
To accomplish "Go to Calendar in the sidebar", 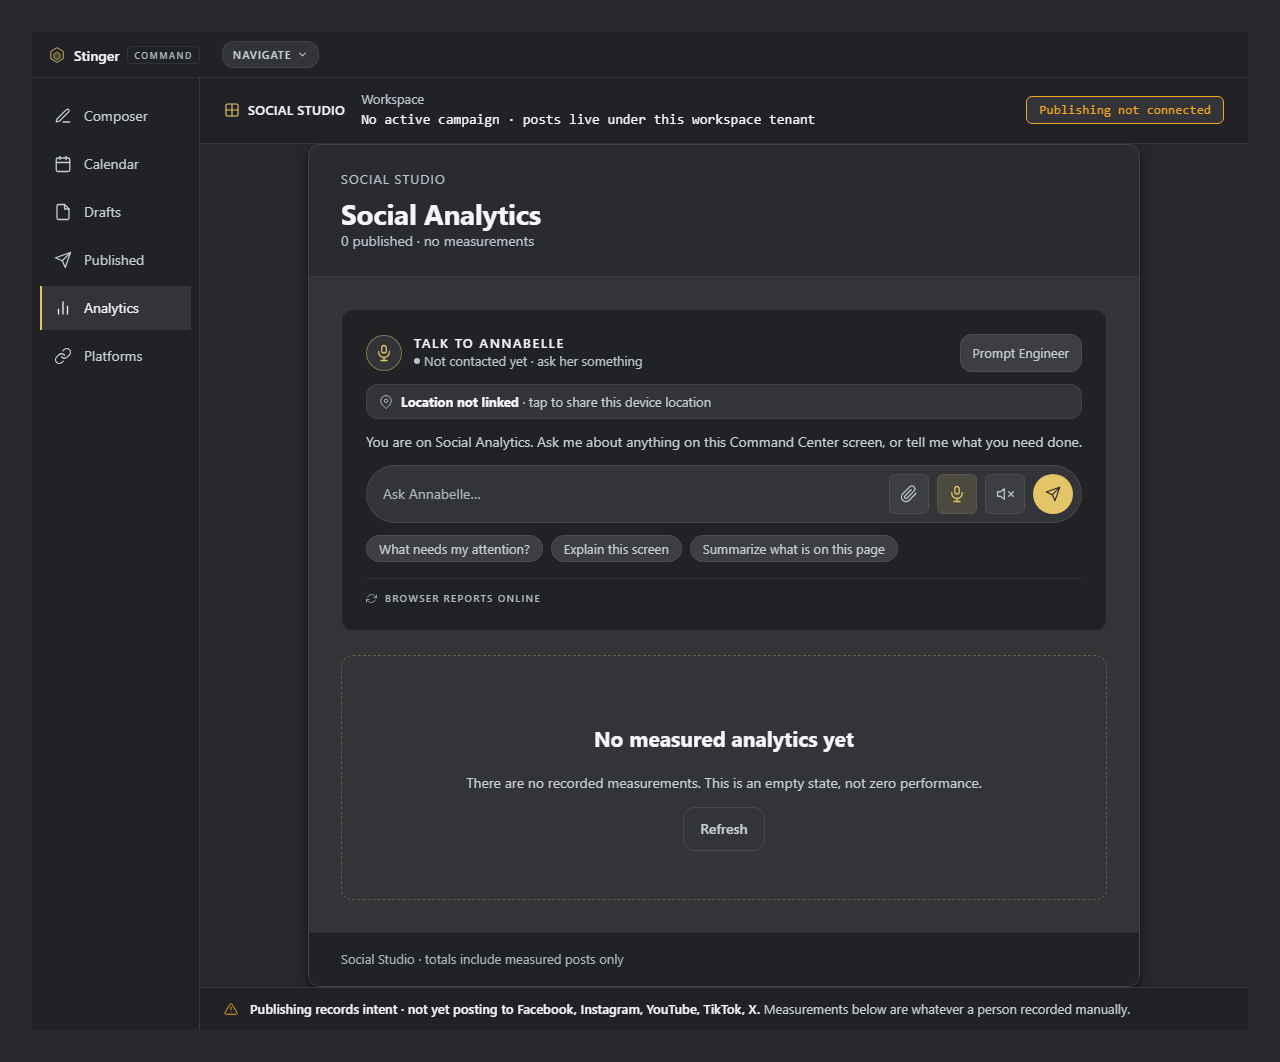I will (x=115, y=164).
